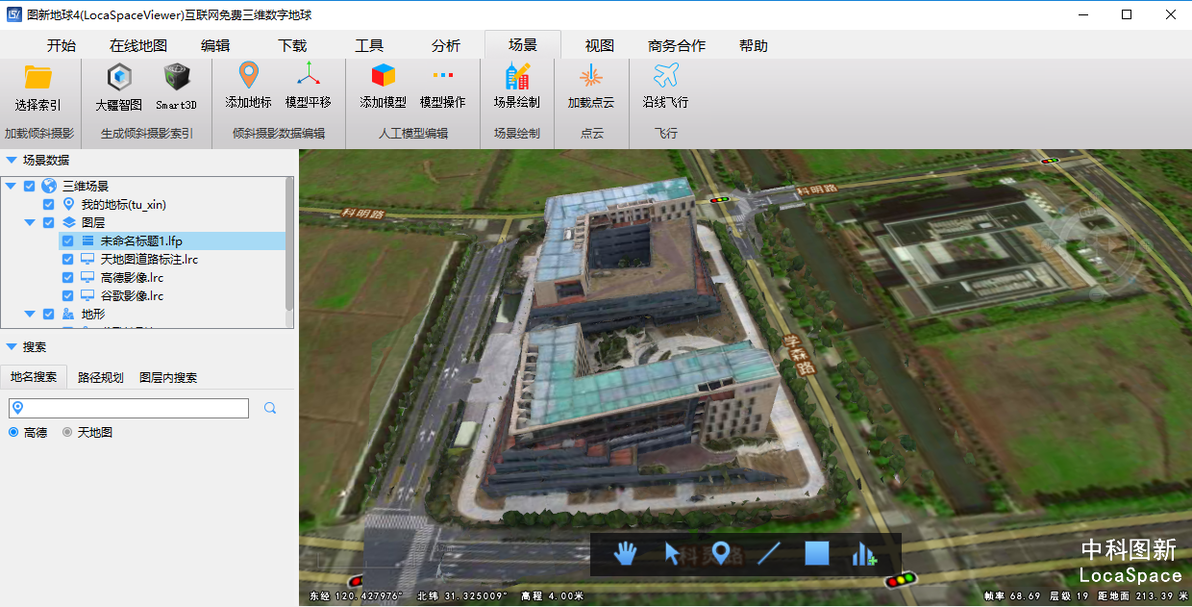Click the 高程 4.00米 status text

(552, 596)
